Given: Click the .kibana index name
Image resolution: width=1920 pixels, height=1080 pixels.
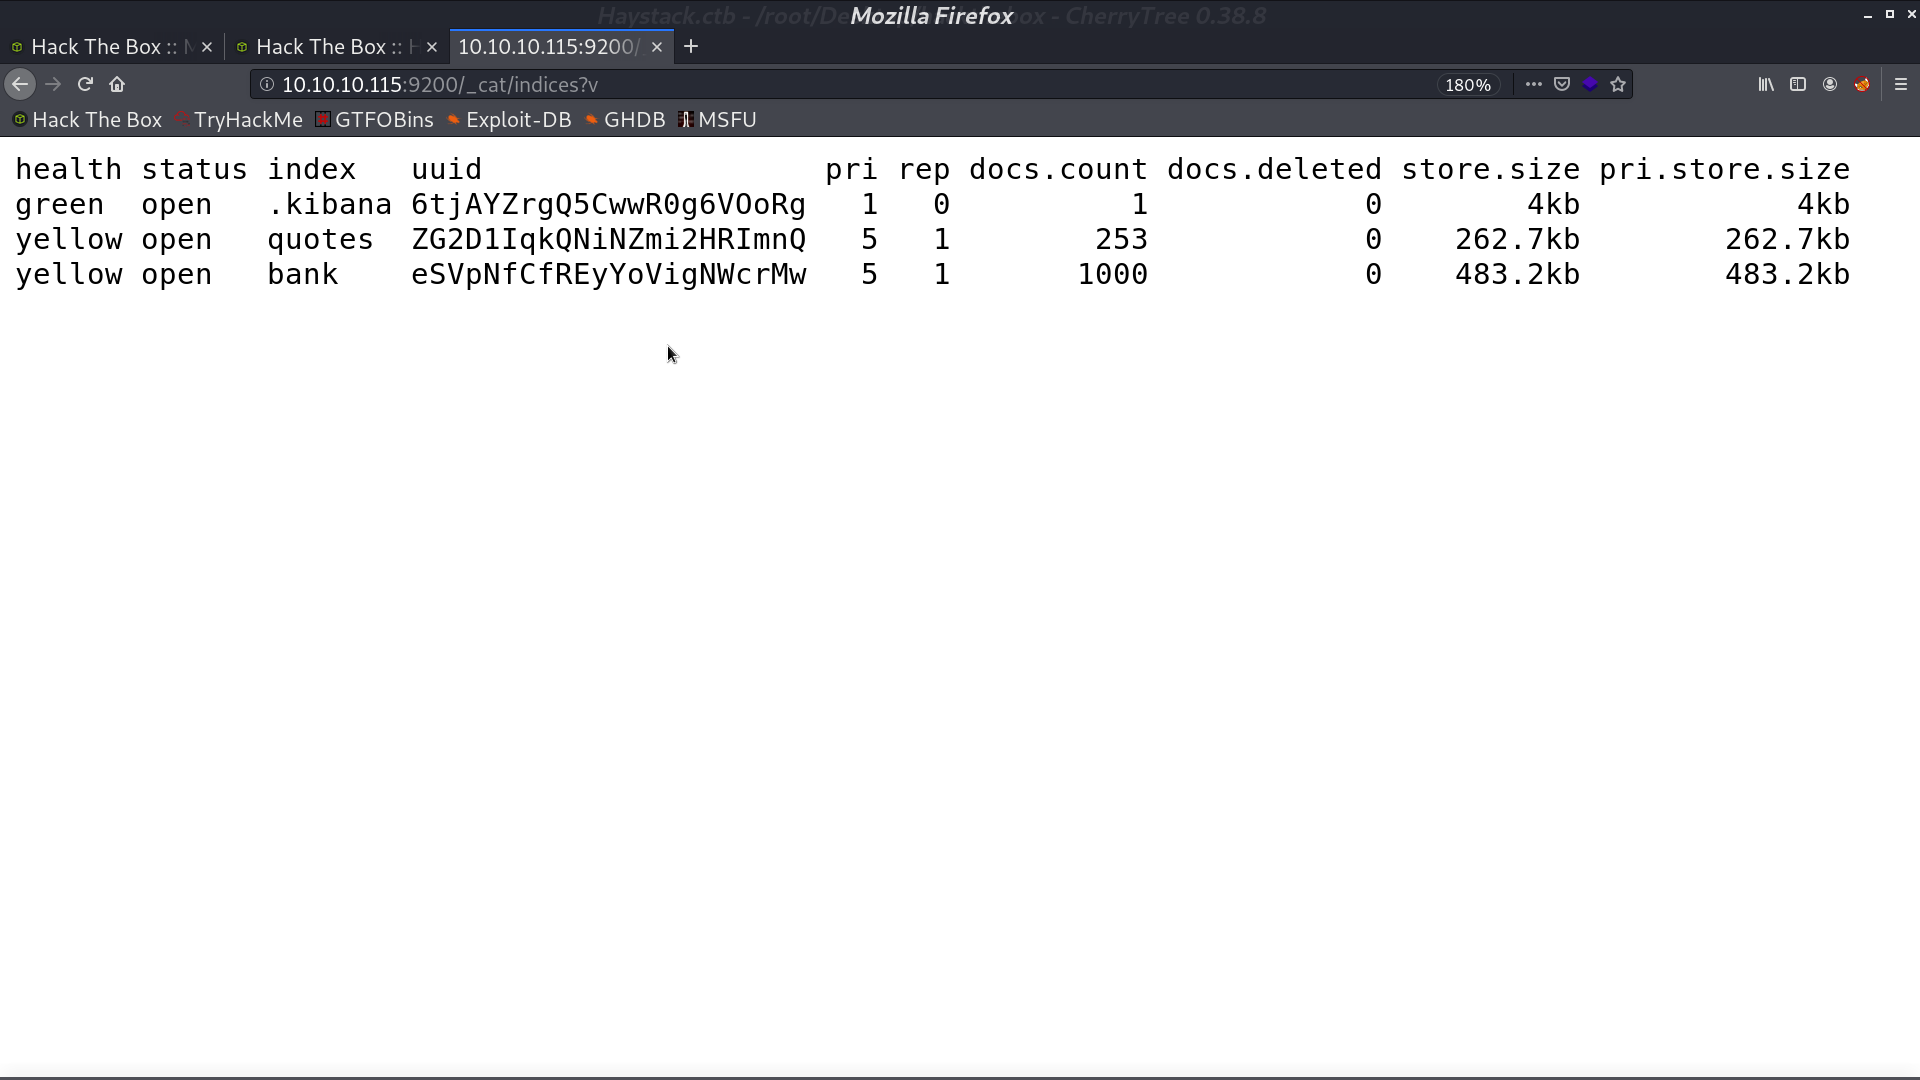Looking at the screenshot, I should tap(329, 205).
